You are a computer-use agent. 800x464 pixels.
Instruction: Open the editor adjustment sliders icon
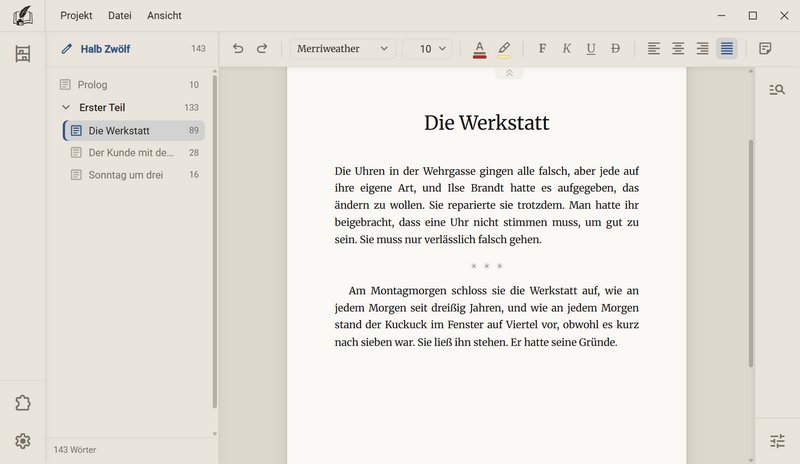(777, 441)
